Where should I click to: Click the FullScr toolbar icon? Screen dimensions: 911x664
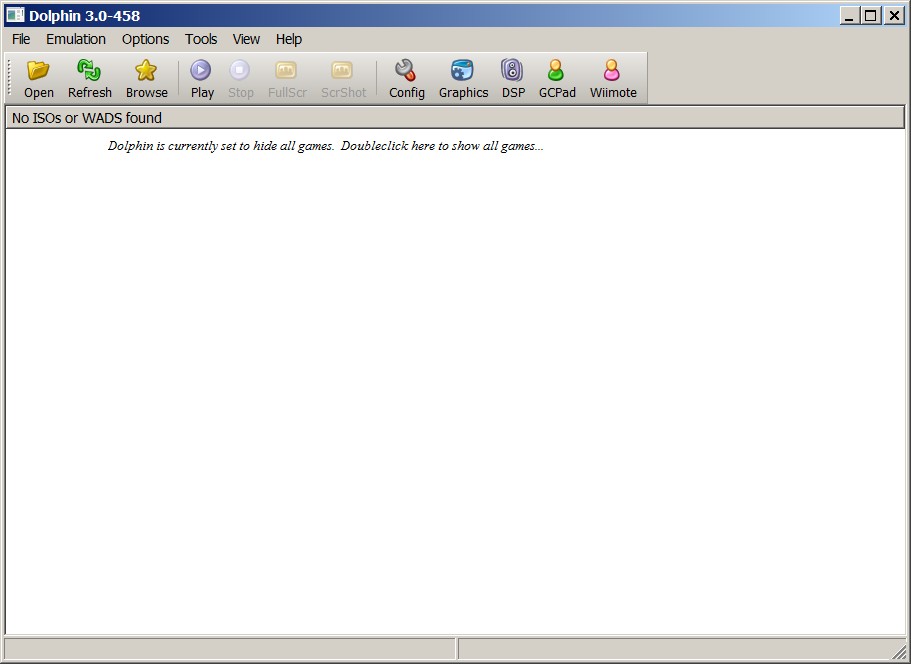pos(287,77)
